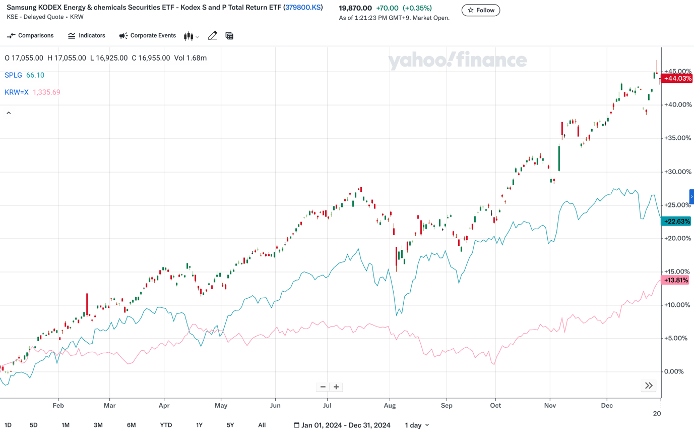The height and width of the screenshot is (430, 694).
Task: Click the +13.81% pink KRW=X label
Action: coord(676,280)
